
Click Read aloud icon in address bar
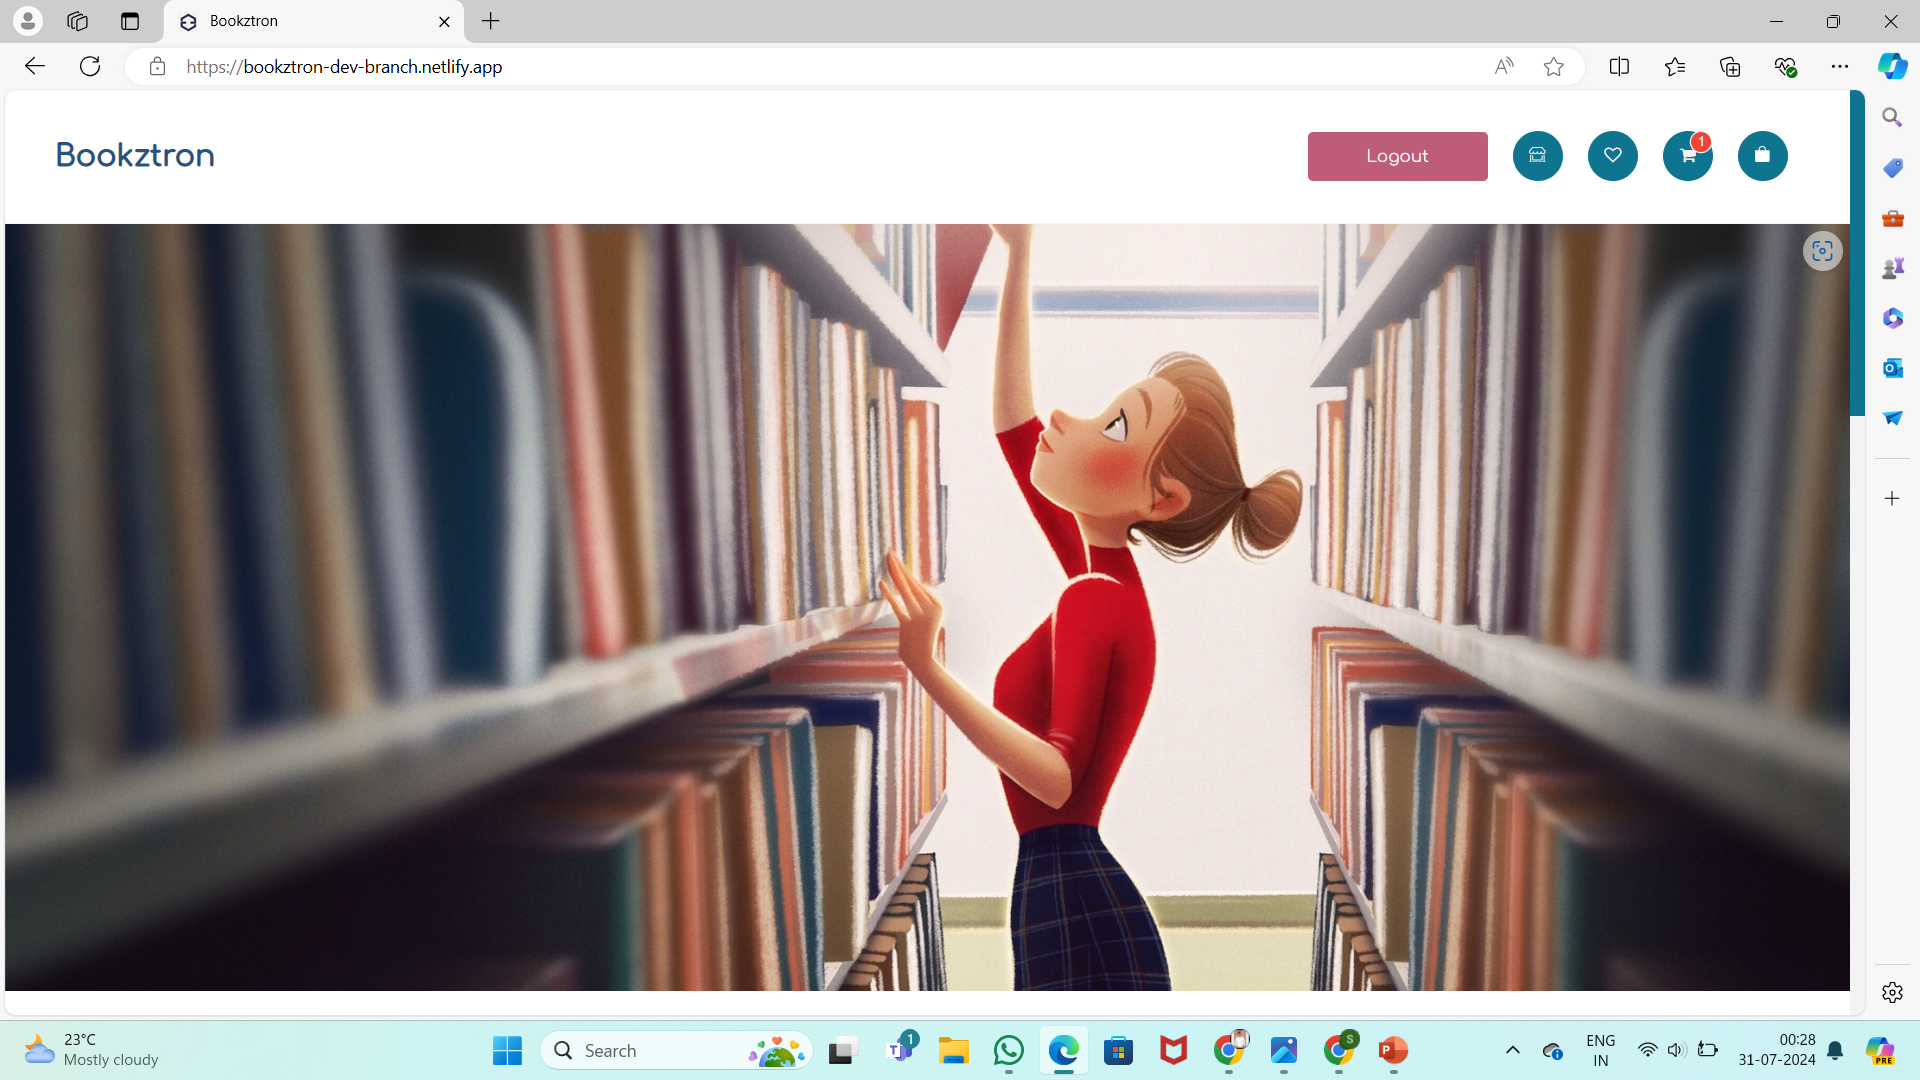click(x=1503, y=67)
